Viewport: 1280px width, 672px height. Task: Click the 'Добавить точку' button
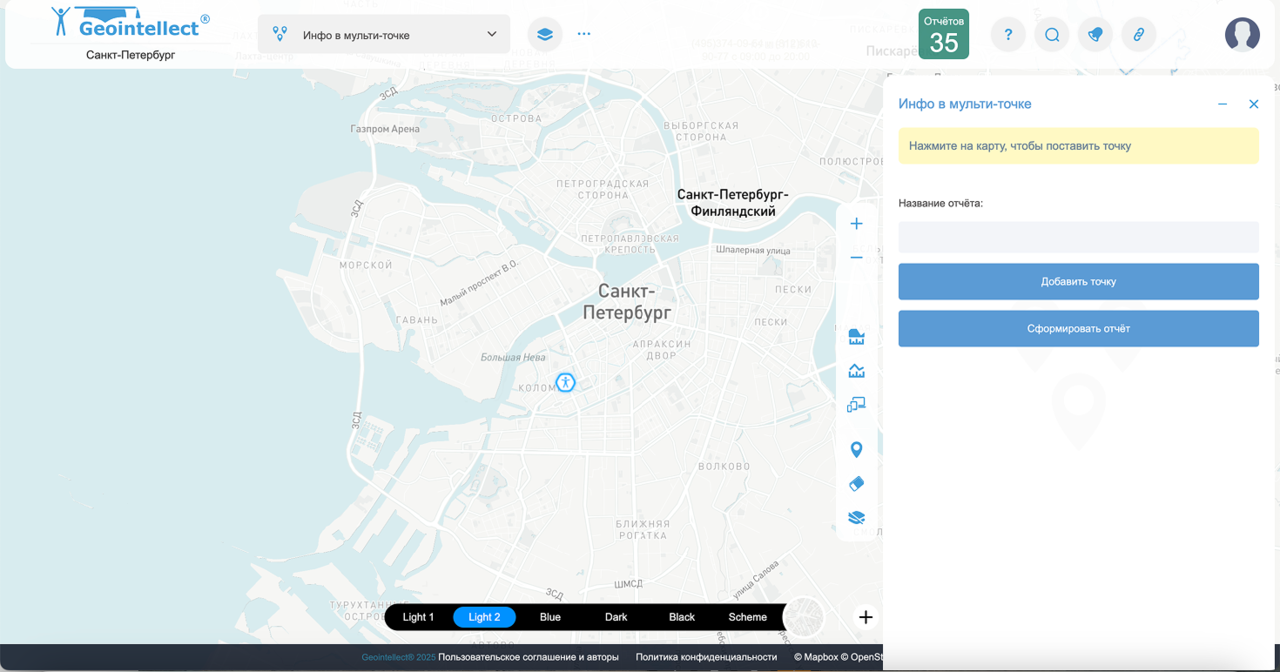[x=1078, y=282]
